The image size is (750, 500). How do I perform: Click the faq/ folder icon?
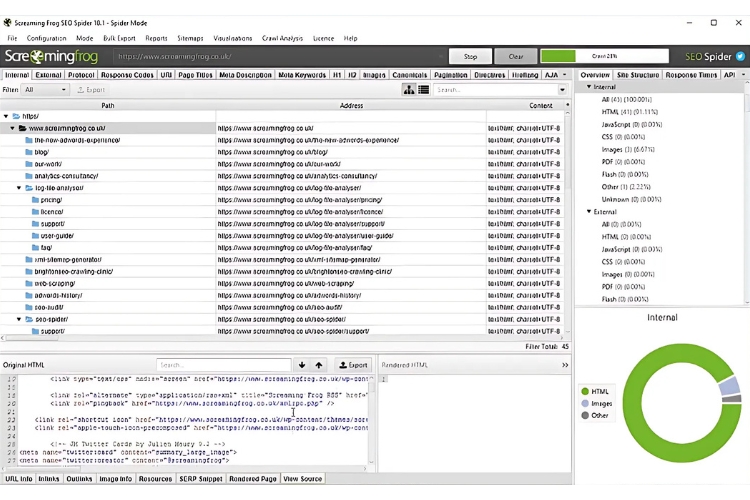pos(35,248)
